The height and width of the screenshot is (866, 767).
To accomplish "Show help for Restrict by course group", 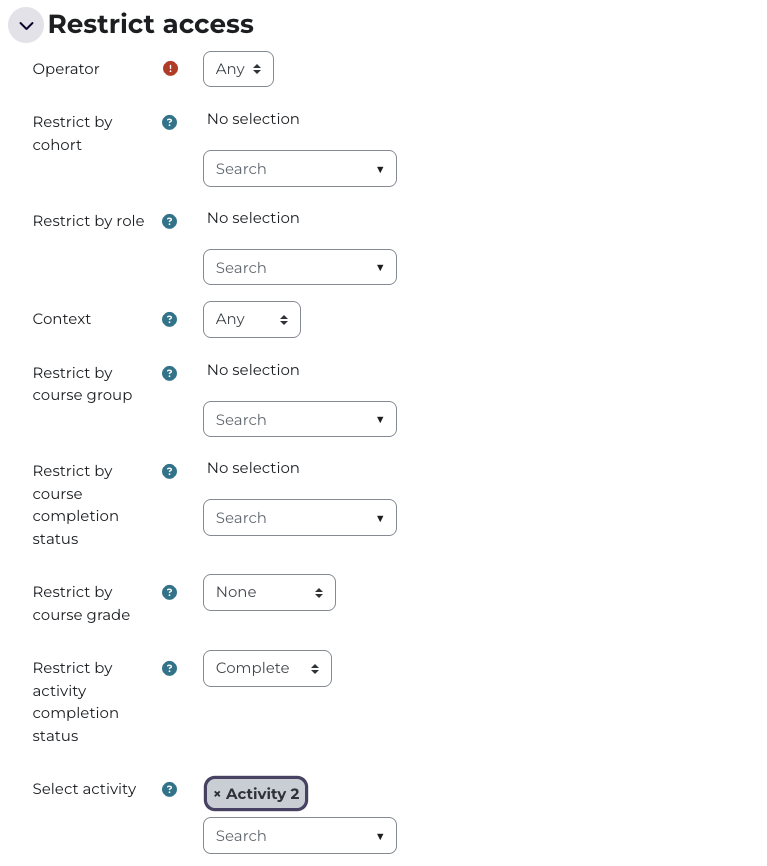I will (170, 373).
